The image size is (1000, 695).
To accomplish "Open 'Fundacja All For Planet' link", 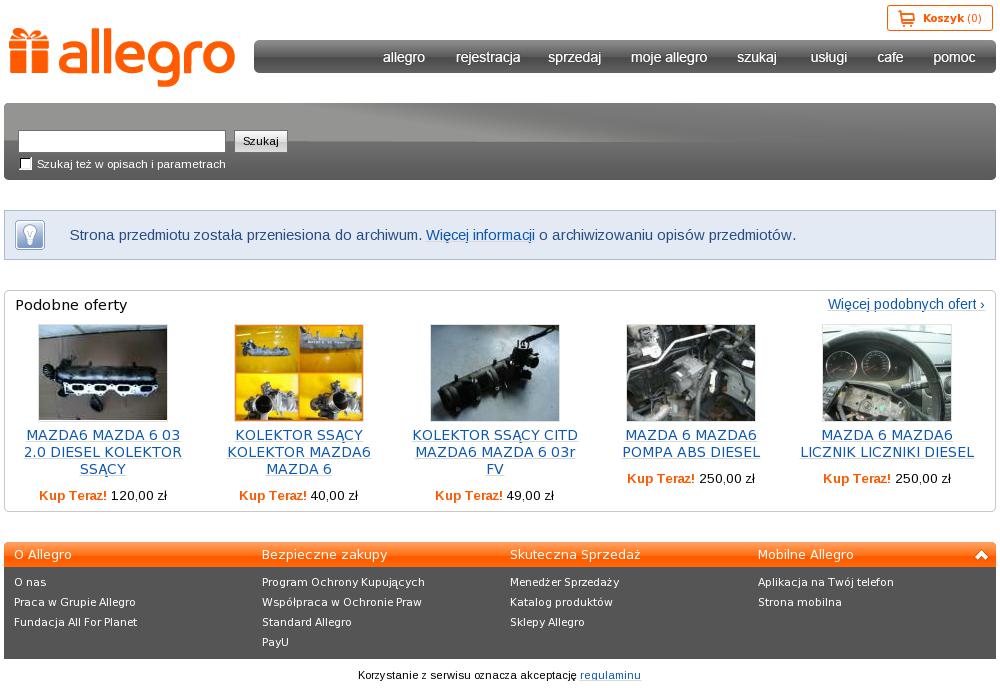I will [75, 622].
